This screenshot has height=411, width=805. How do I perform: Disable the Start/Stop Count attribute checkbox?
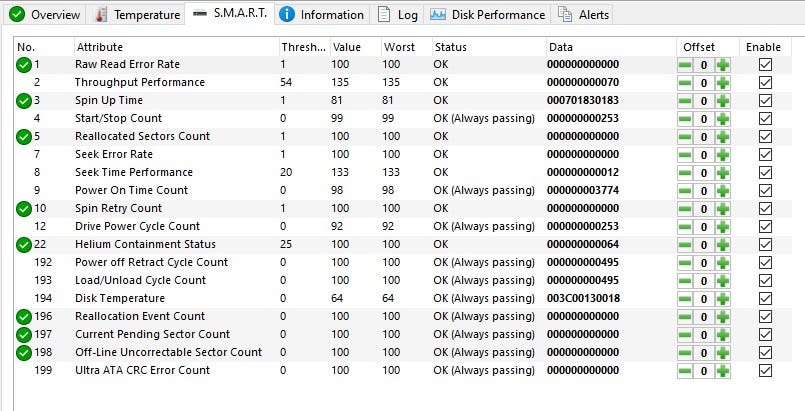click(766, 119)
